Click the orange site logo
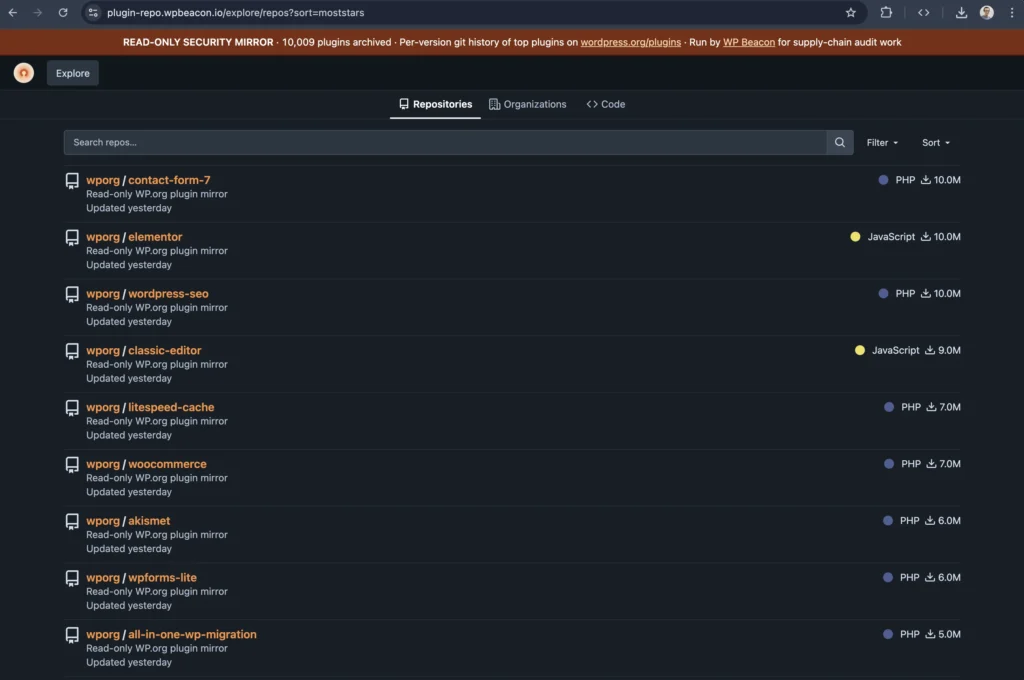1024x680 pixels. click(x=24, y=73)
